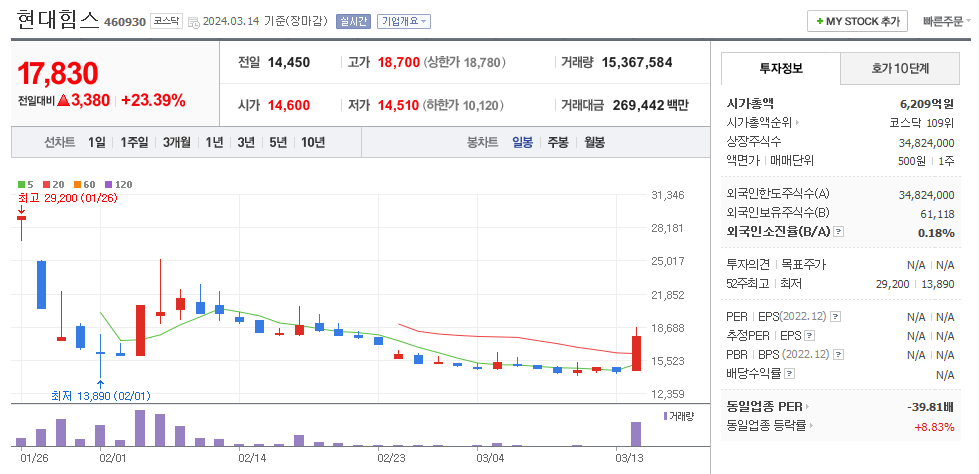Click the 코스닥 market badge
This screenshot has width=979, height=474.
(166, 21)
